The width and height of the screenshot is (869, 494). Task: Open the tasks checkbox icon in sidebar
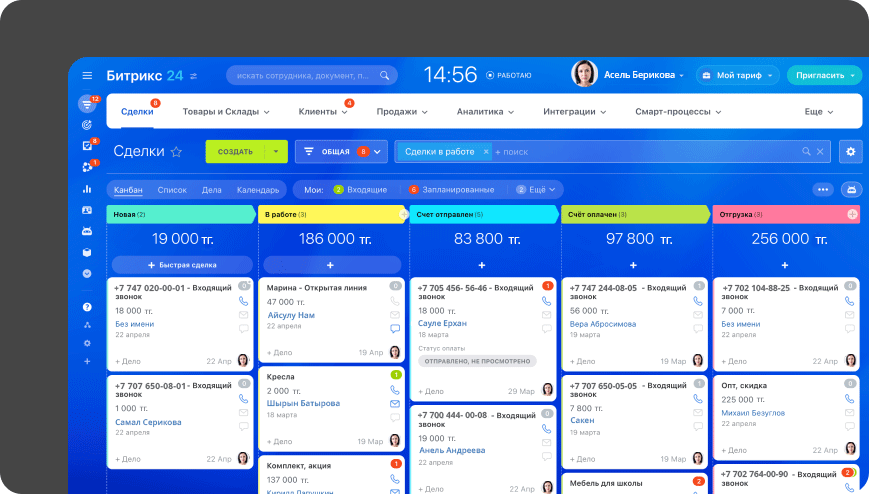(87, 145)
